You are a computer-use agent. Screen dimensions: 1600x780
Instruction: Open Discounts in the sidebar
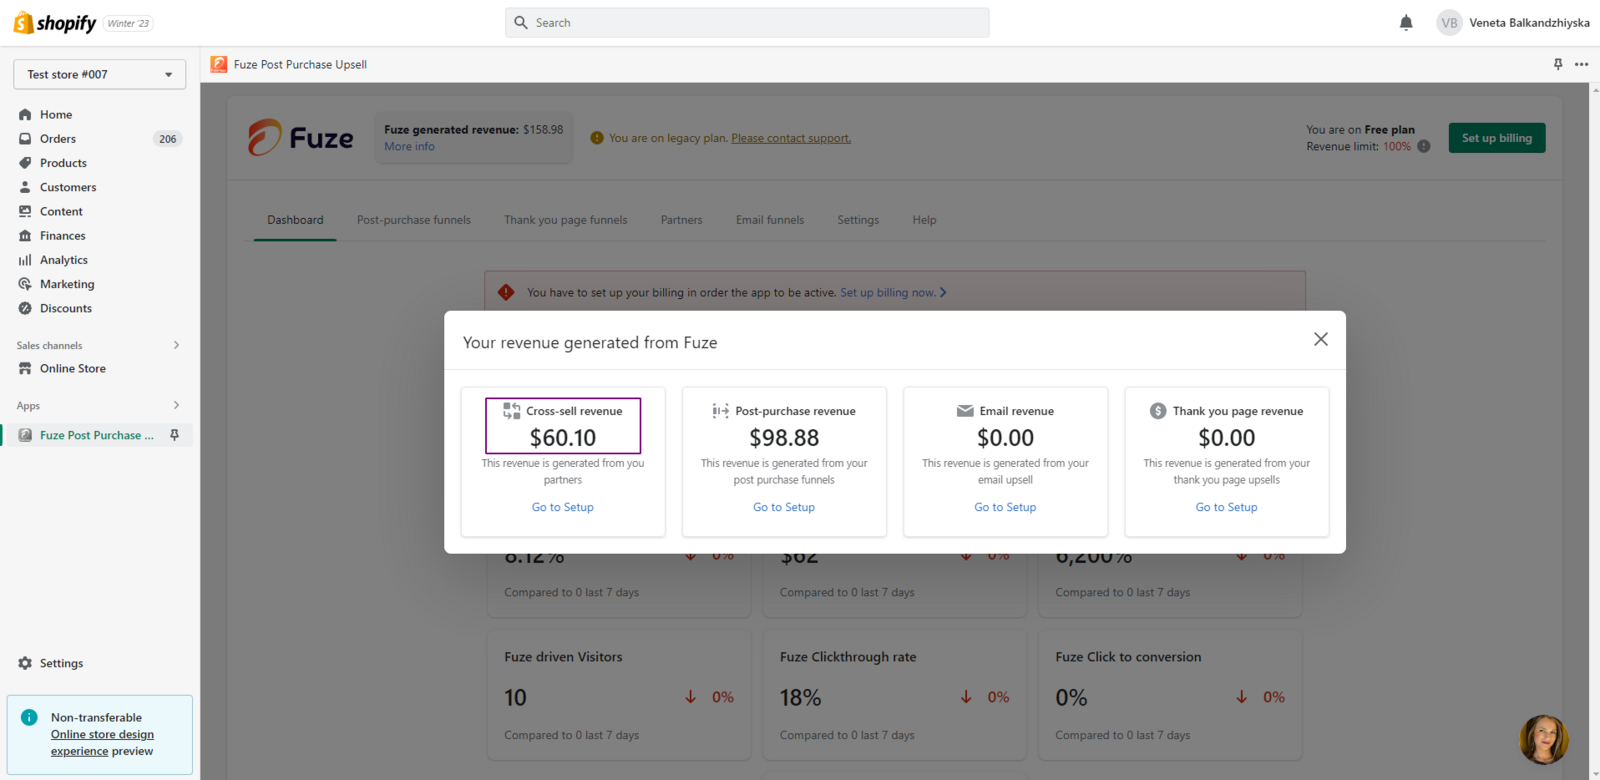tap(66, 308)
